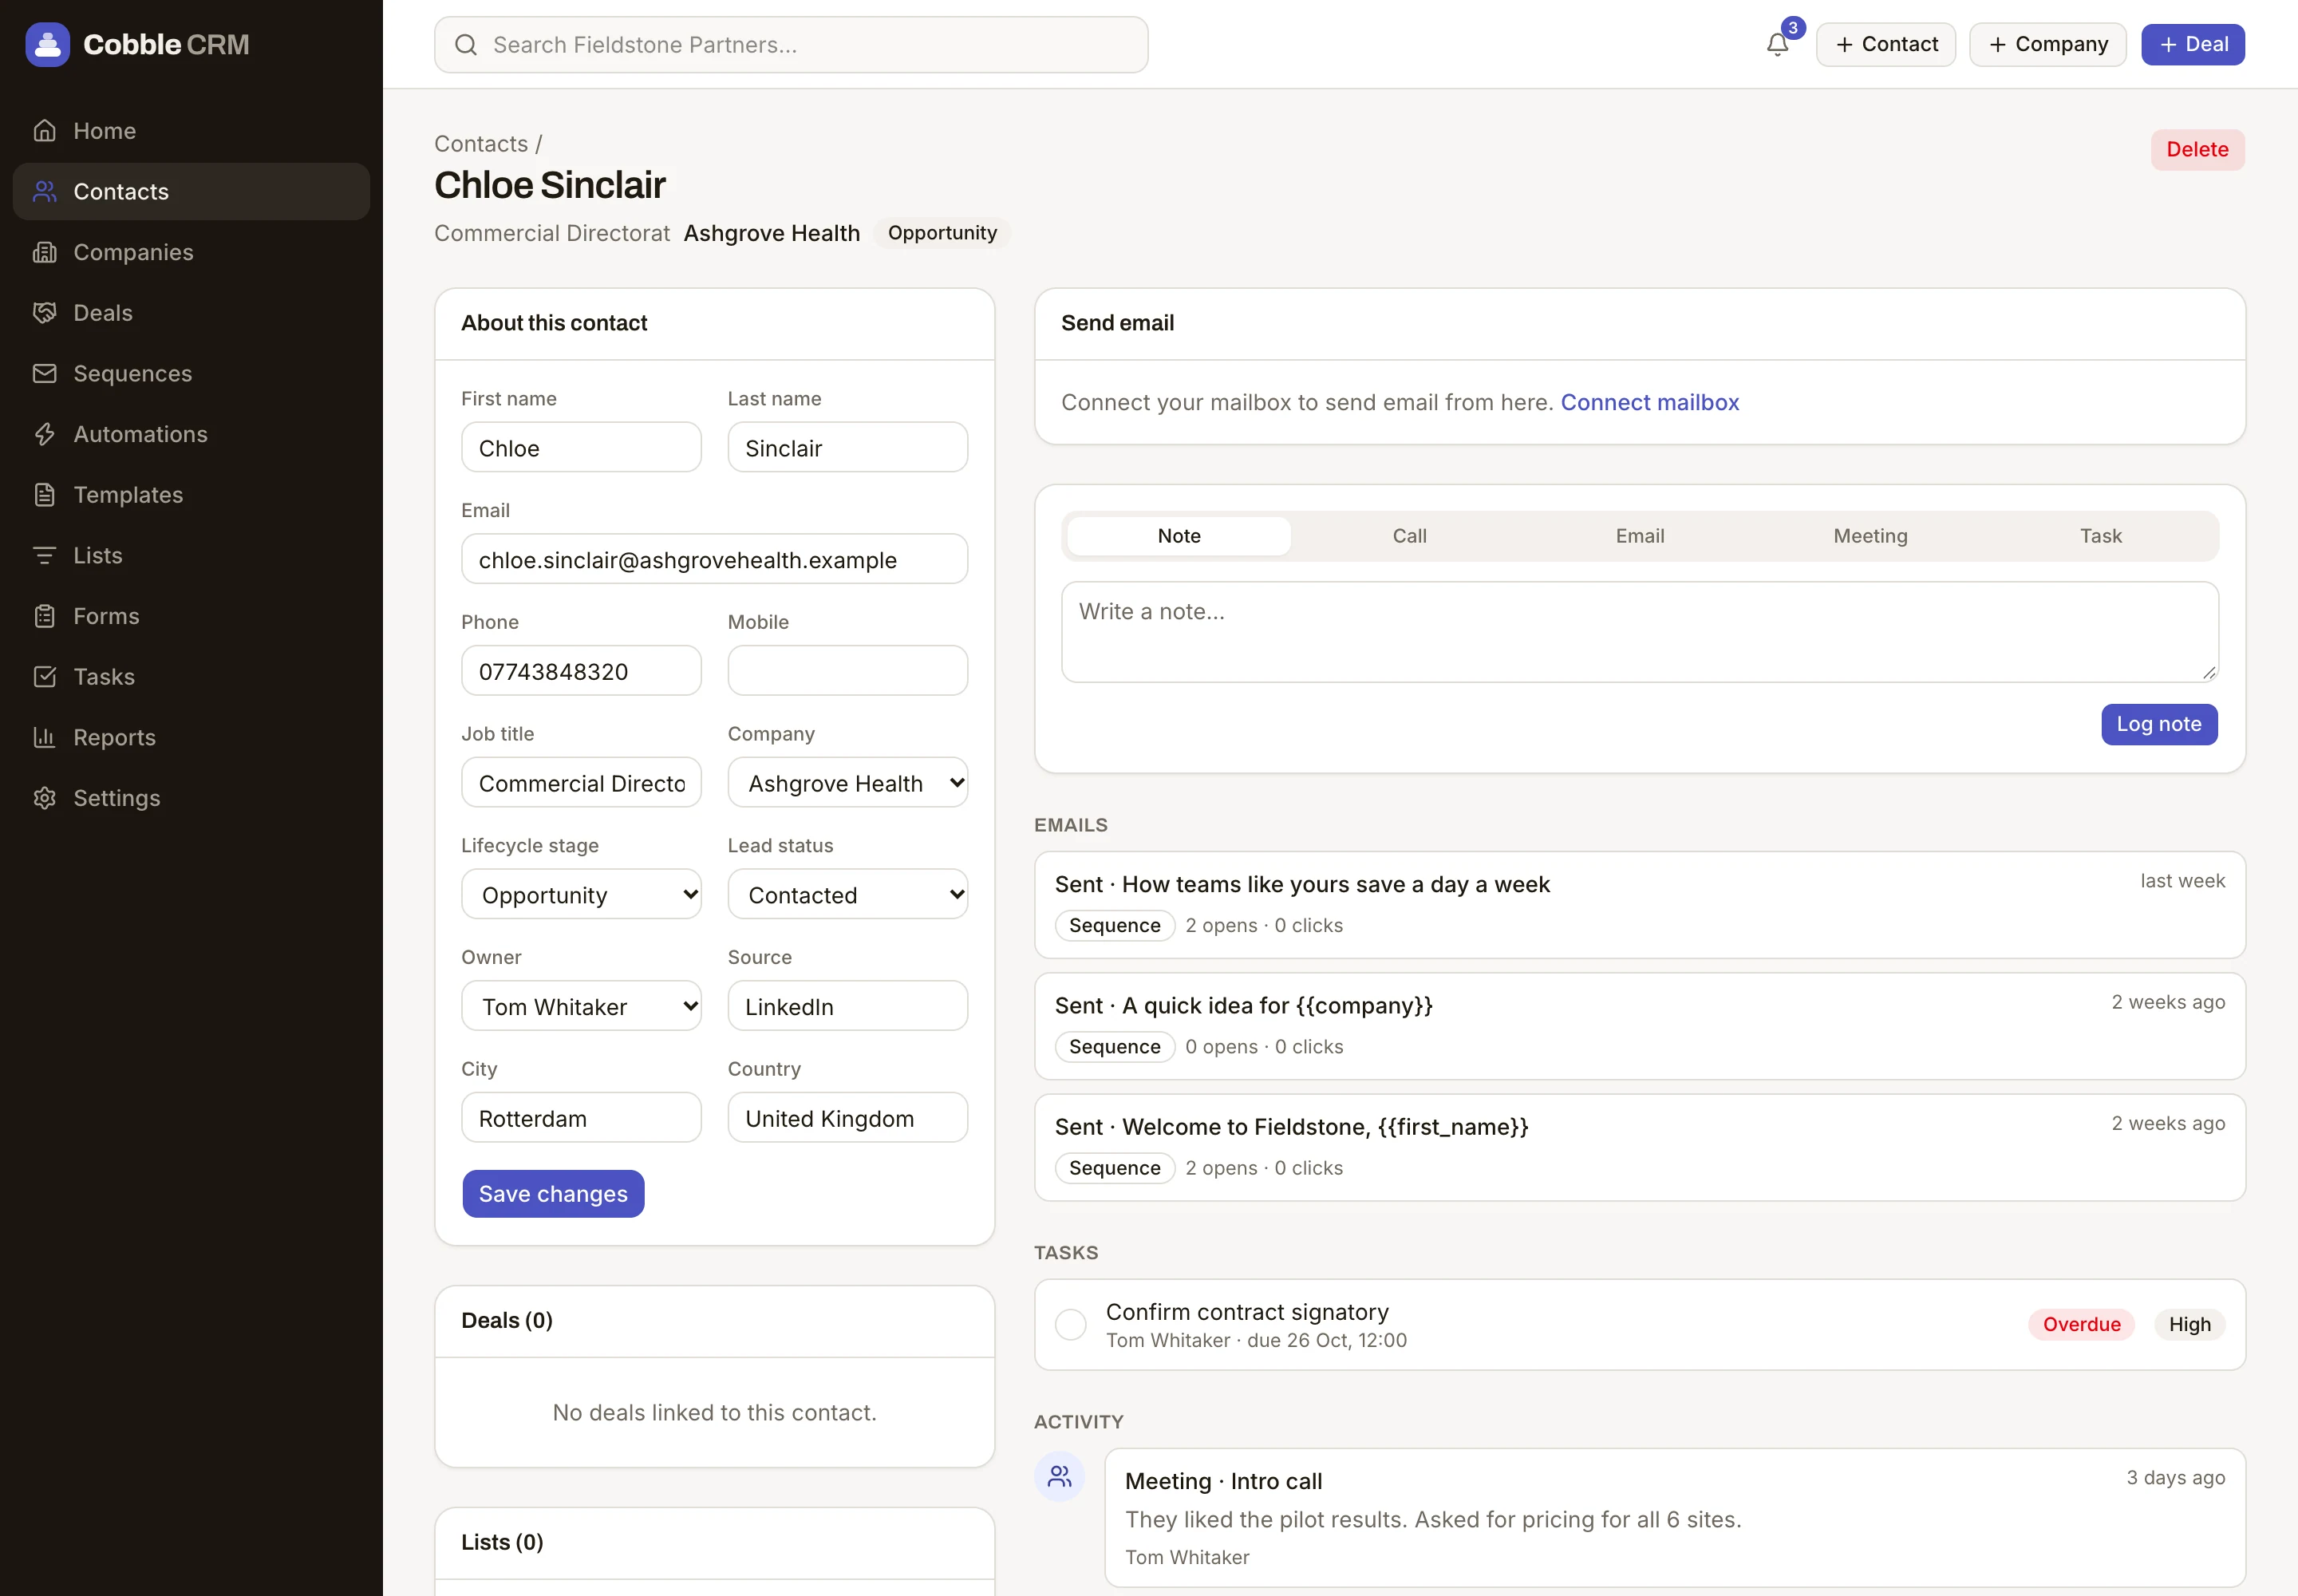This screenshot has height=1596, width=2298.
Task: Click the red Delete button
Action: pyautogui.click(x=2197, y=149)
